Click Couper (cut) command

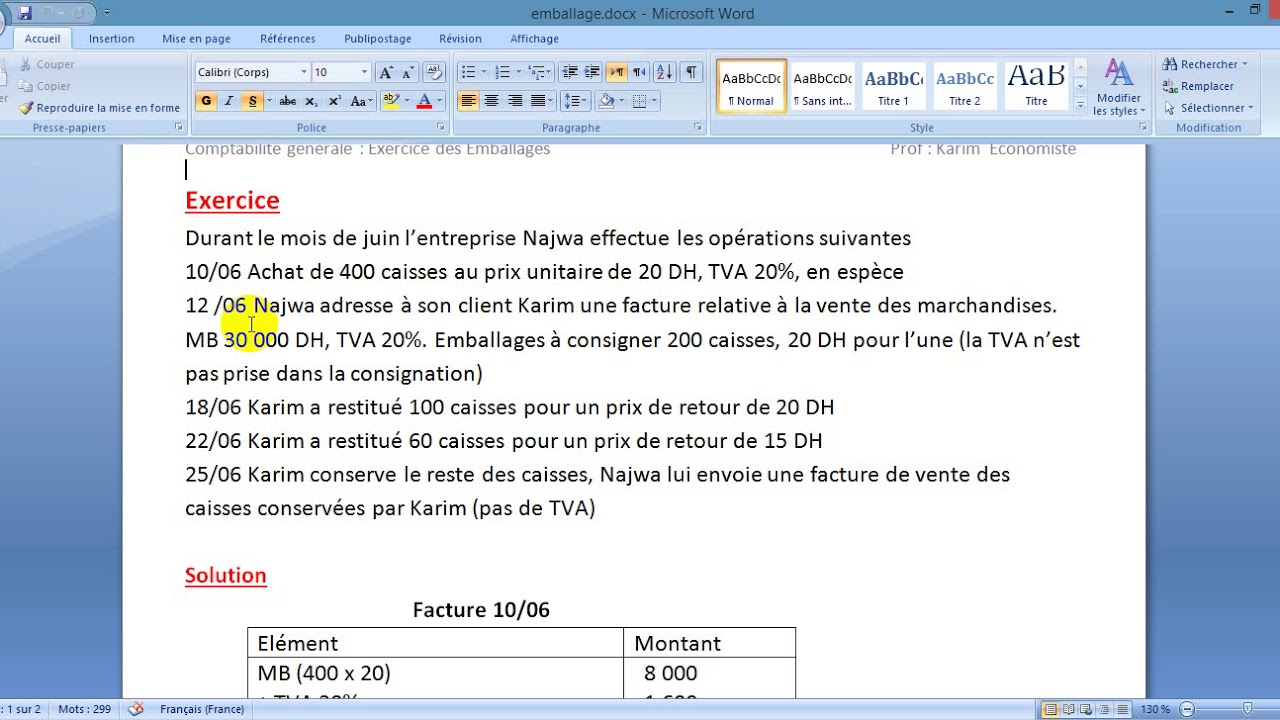click(x=47, y=64)
